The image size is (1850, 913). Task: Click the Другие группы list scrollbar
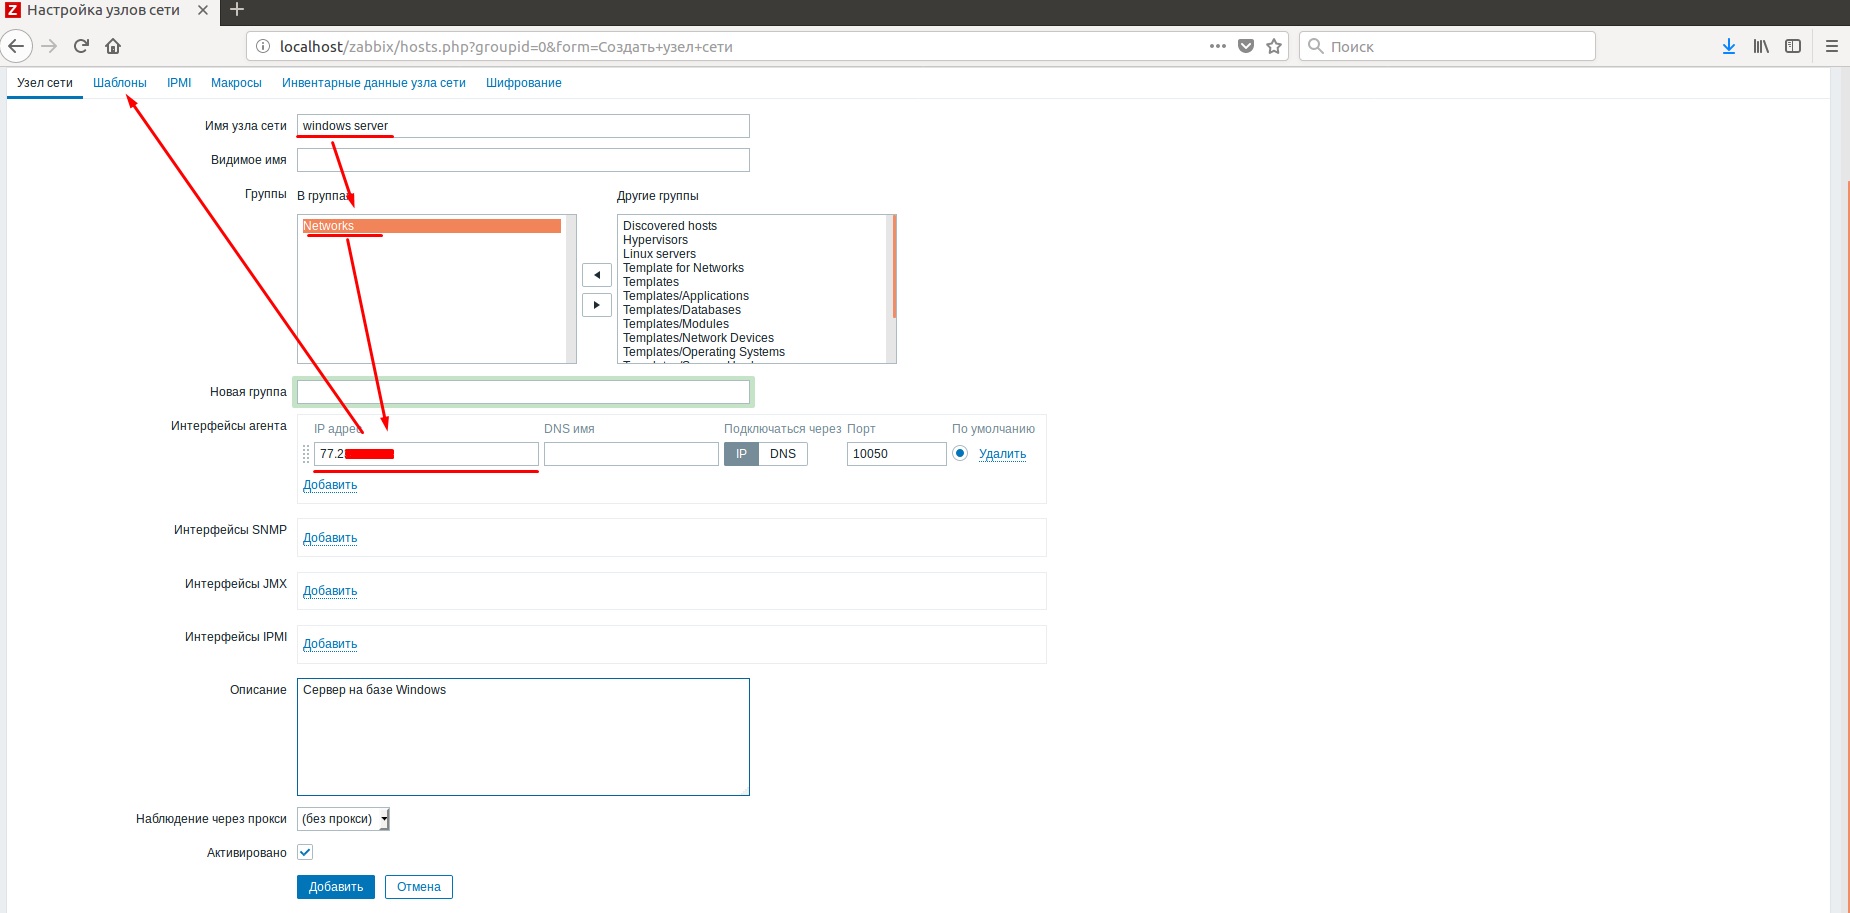(x=893, y=289)
